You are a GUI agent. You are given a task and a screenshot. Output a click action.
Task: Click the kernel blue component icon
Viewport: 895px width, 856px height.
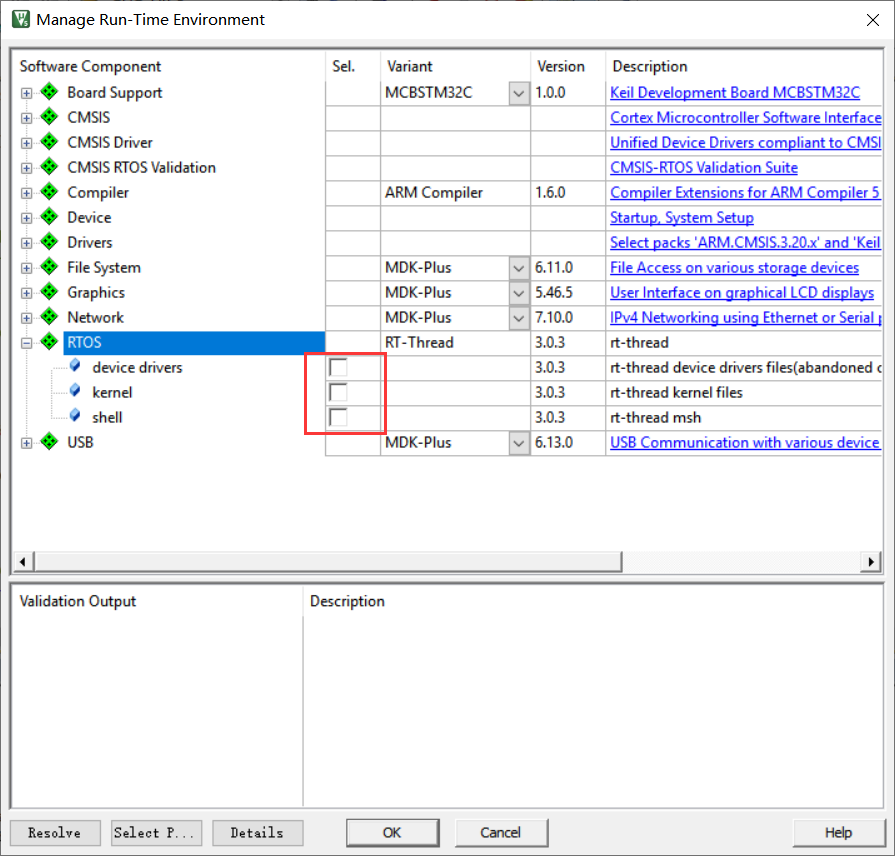tap(75, 391)
